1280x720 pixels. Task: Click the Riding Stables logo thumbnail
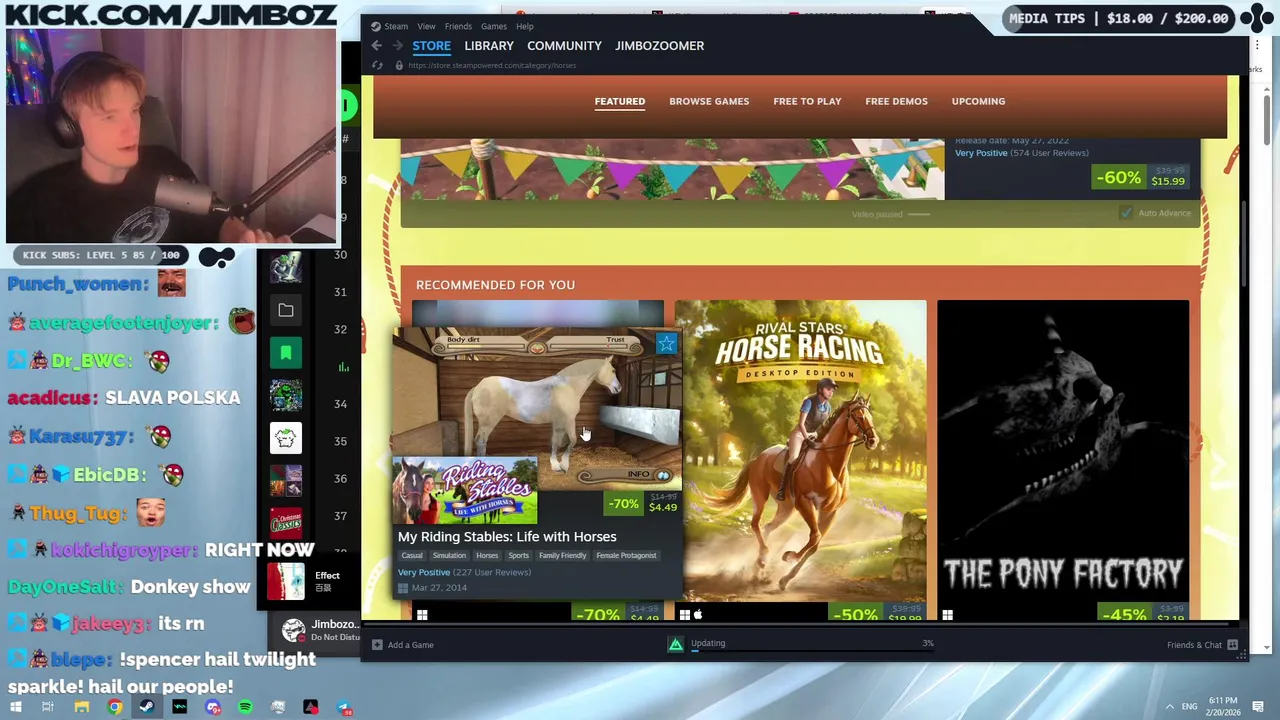pos(464,491)
